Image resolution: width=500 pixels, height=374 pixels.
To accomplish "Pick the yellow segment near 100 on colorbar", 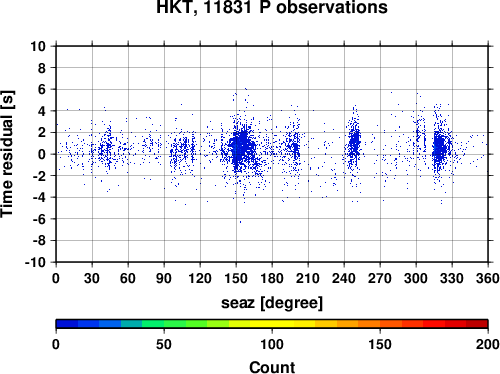I will (272, 324).
